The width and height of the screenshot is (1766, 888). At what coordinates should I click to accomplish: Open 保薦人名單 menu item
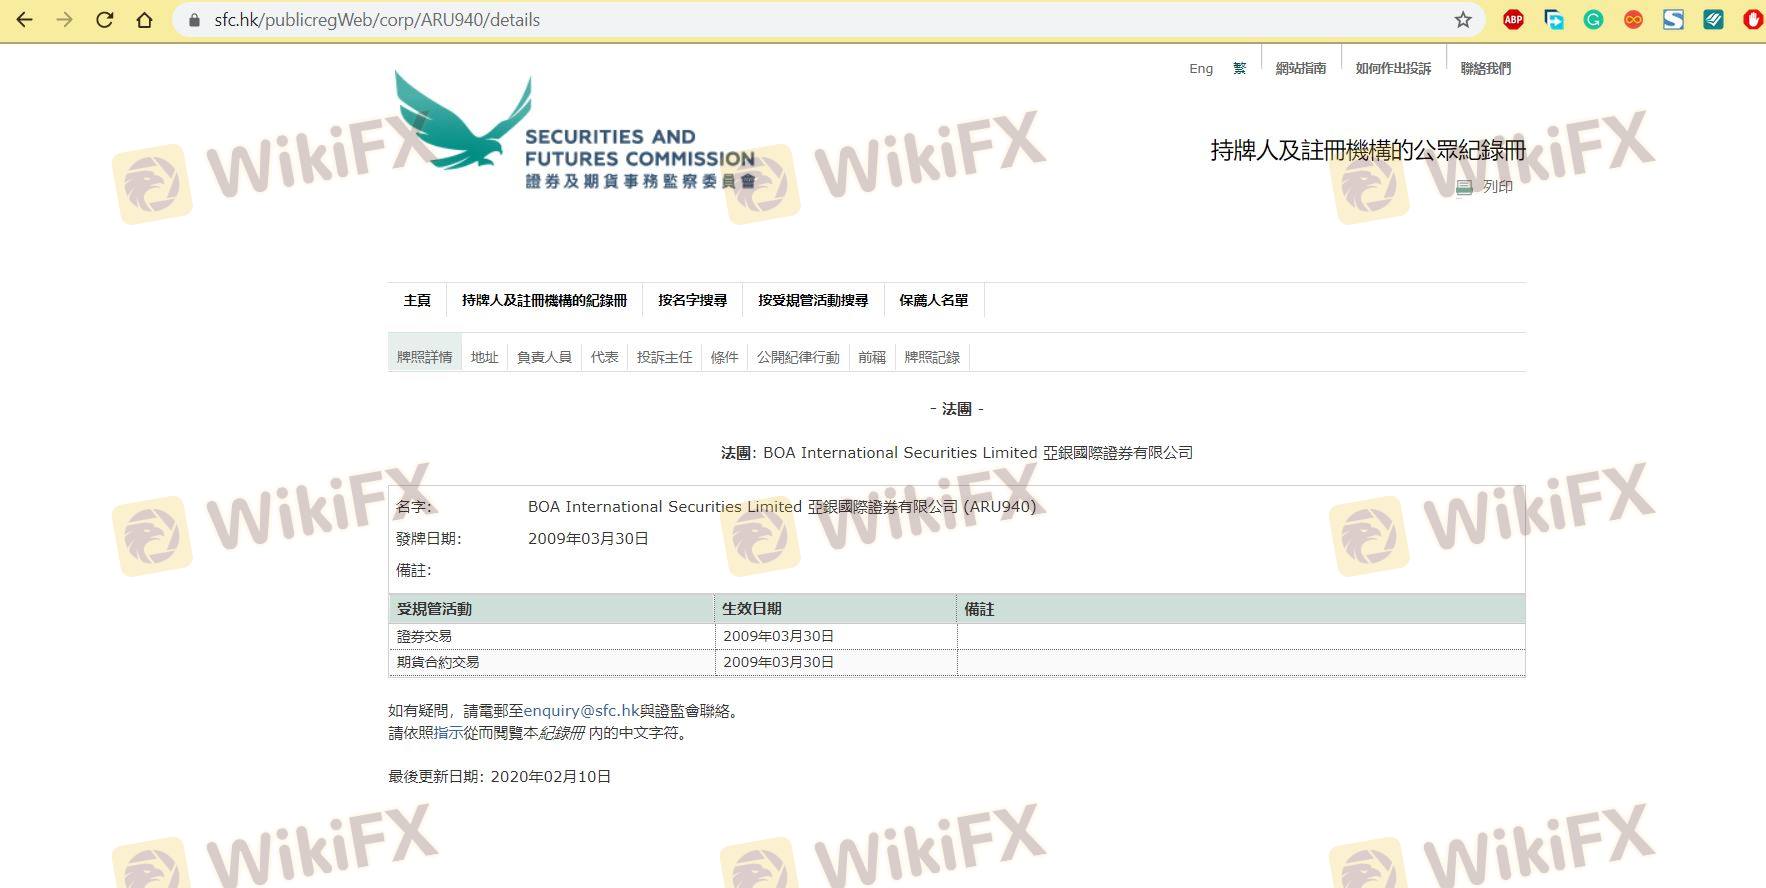pyautogui.click(x=934, y=300)
